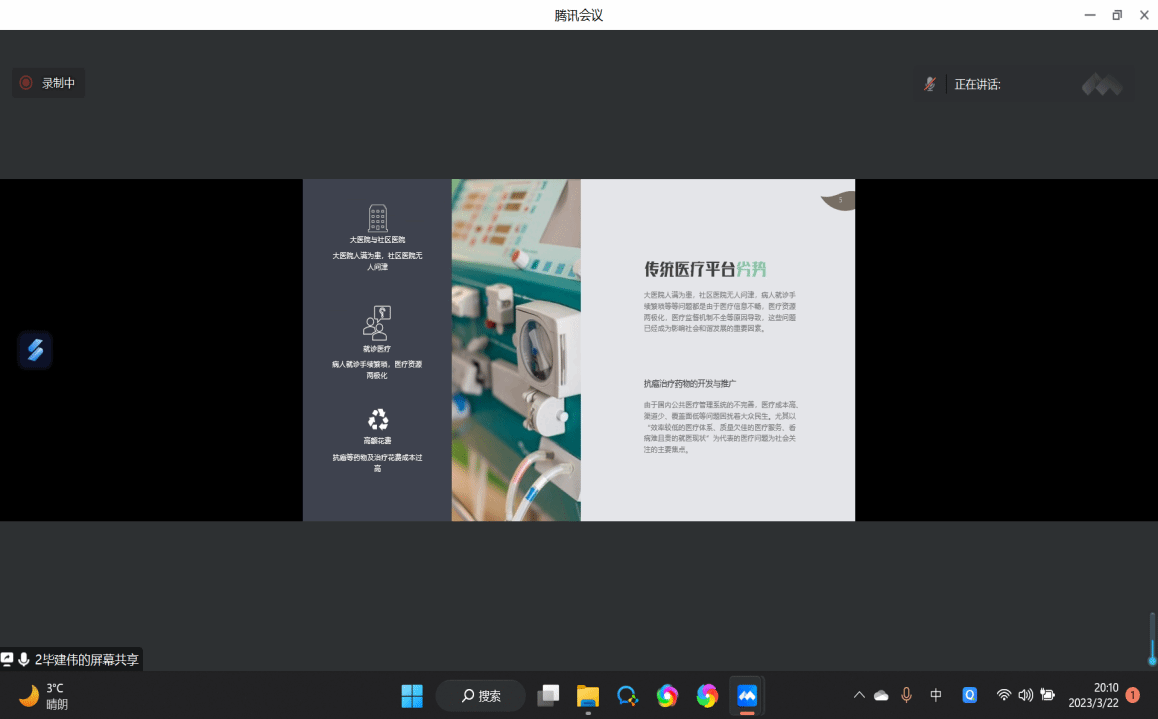Click the muted microphone icon beside 正在讲话
The image size is (1158, 719).
click(930, 84)
